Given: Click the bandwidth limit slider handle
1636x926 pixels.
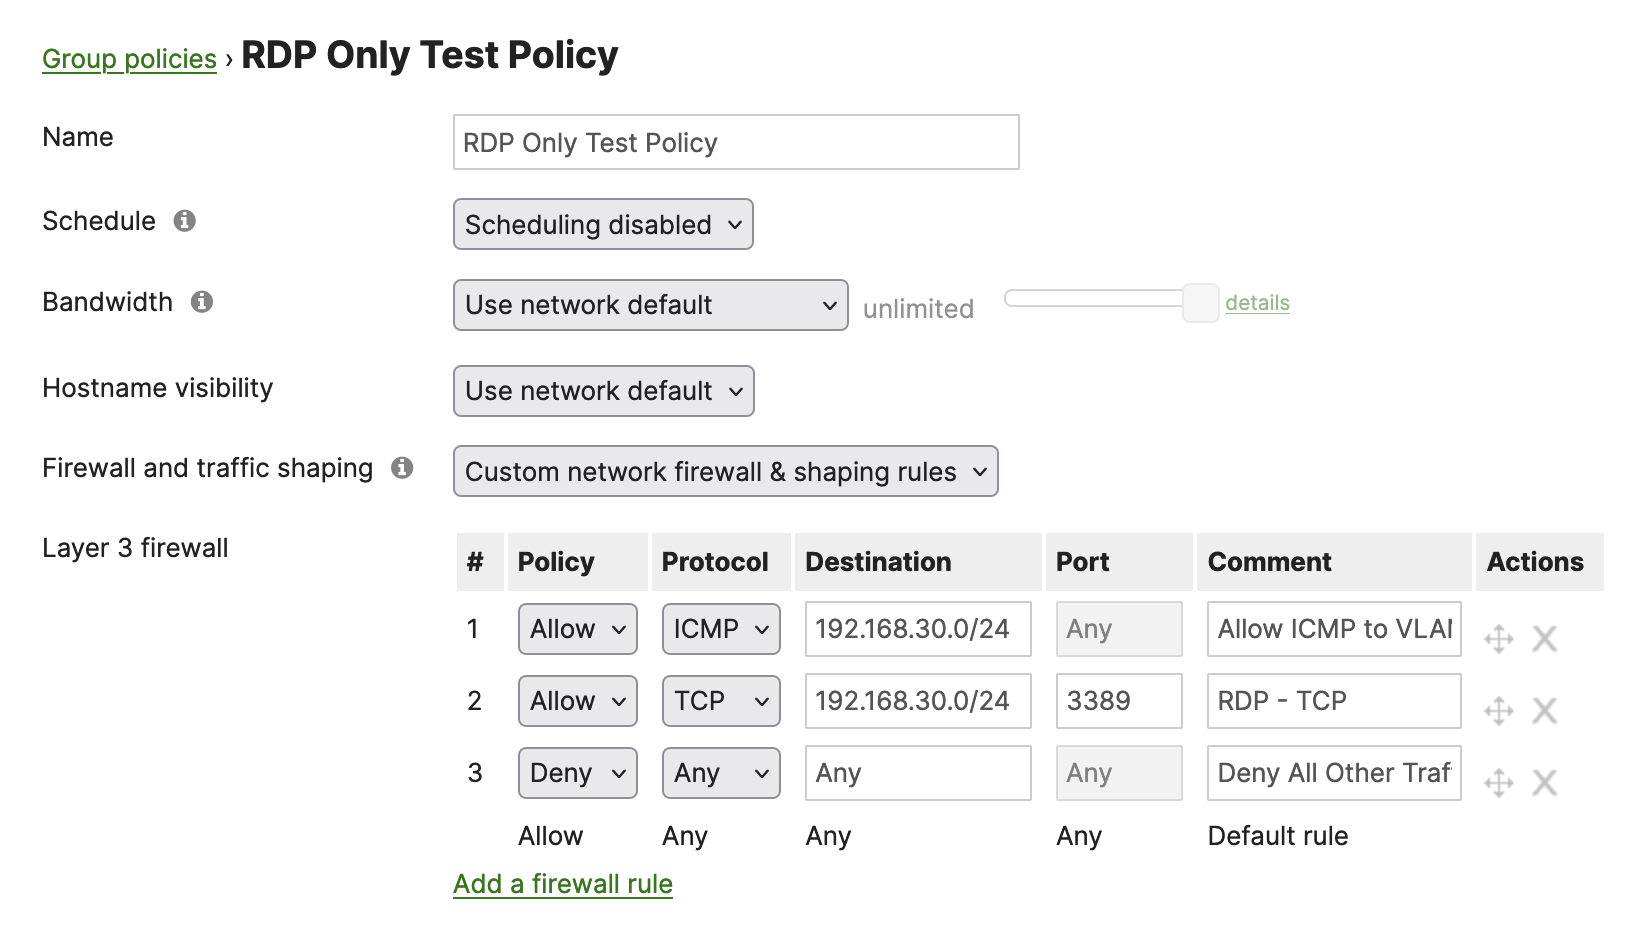Looking at the screenshot, I should [x=1200, y=302].
